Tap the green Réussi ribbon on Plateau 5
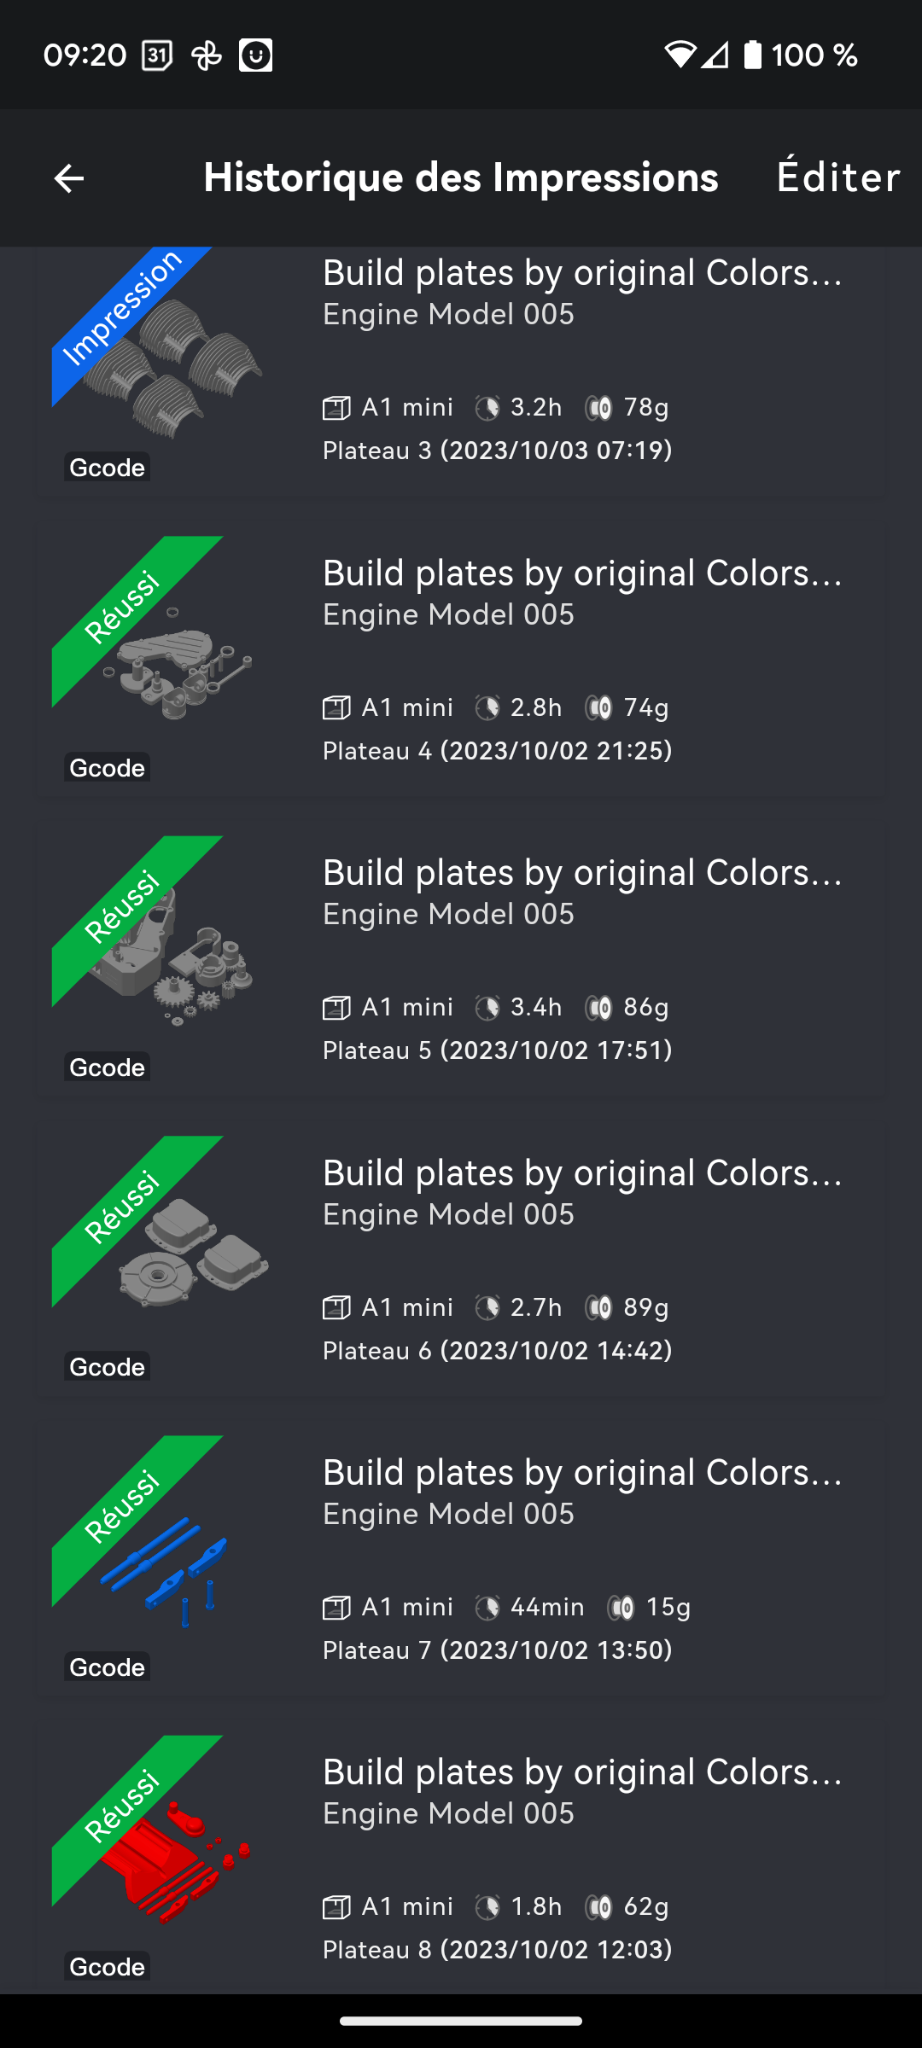The image size is (922, 2048). tap(122, 908)
